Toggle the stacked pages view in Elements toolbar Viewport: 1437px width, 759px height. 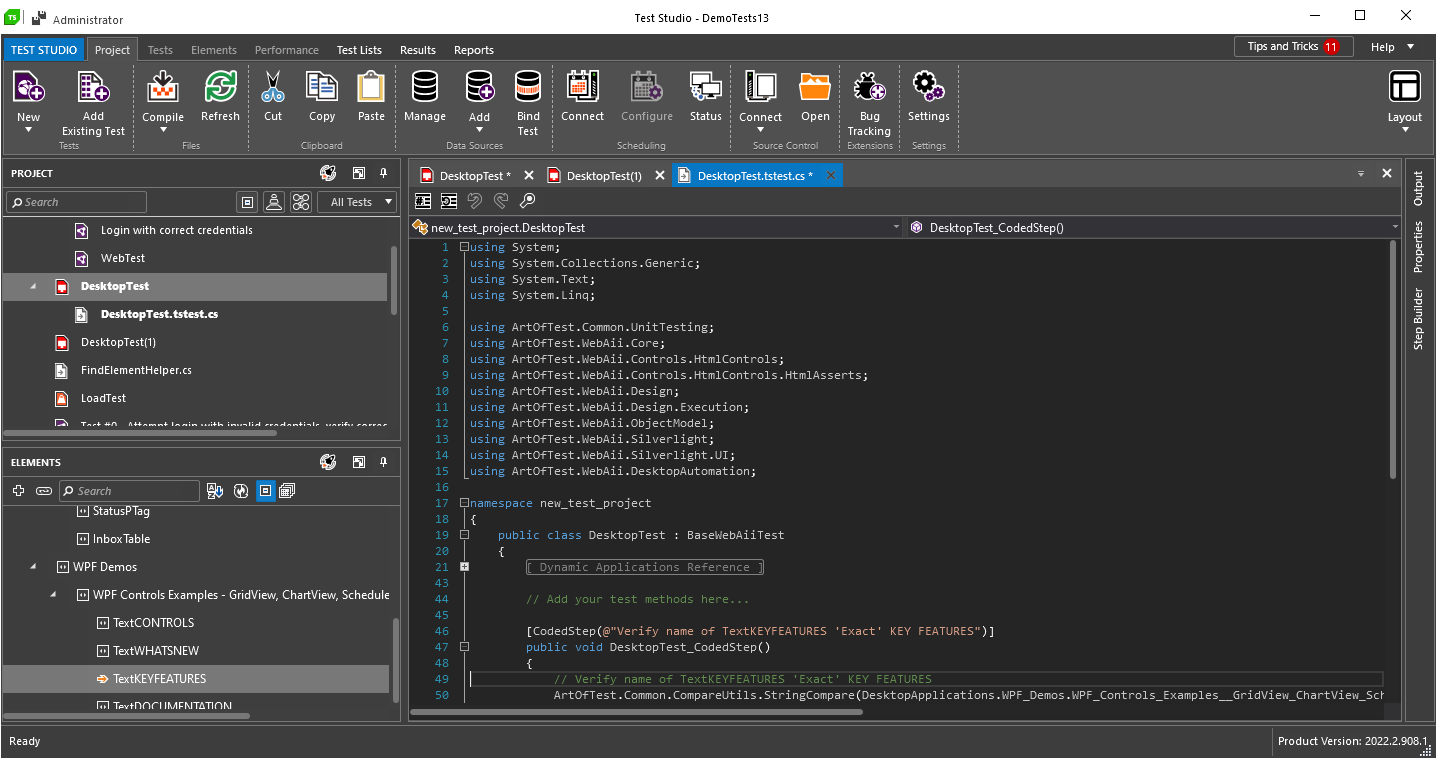pos(288,491)
